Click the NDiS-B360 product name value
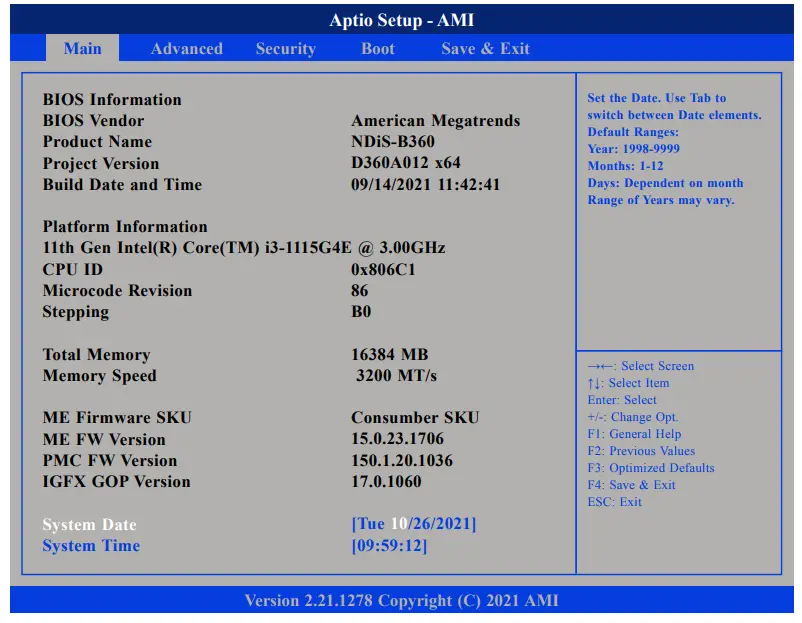The width and height of the screenshot is (802, 623). pyautogui.click(x=393, y=142)
